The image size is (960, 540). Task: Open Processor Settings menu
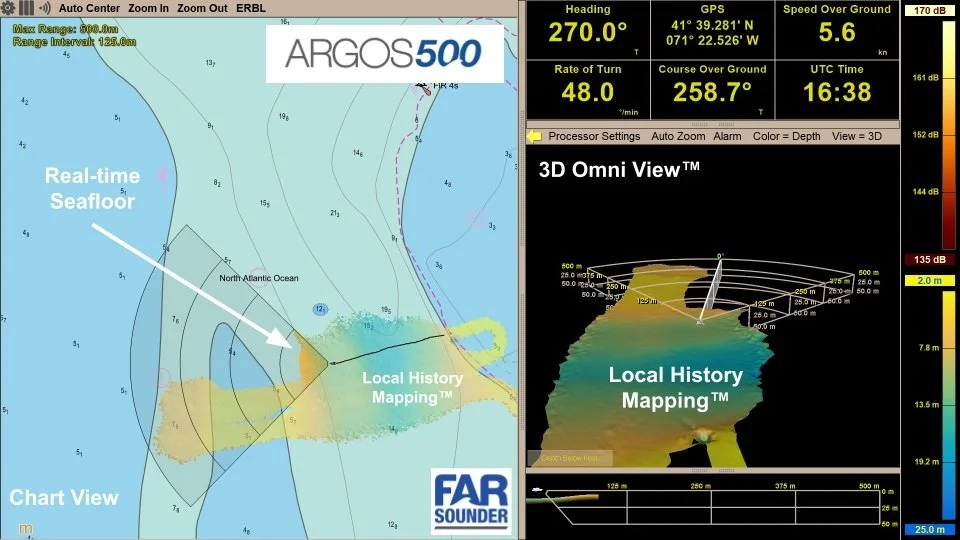(594, 136)
